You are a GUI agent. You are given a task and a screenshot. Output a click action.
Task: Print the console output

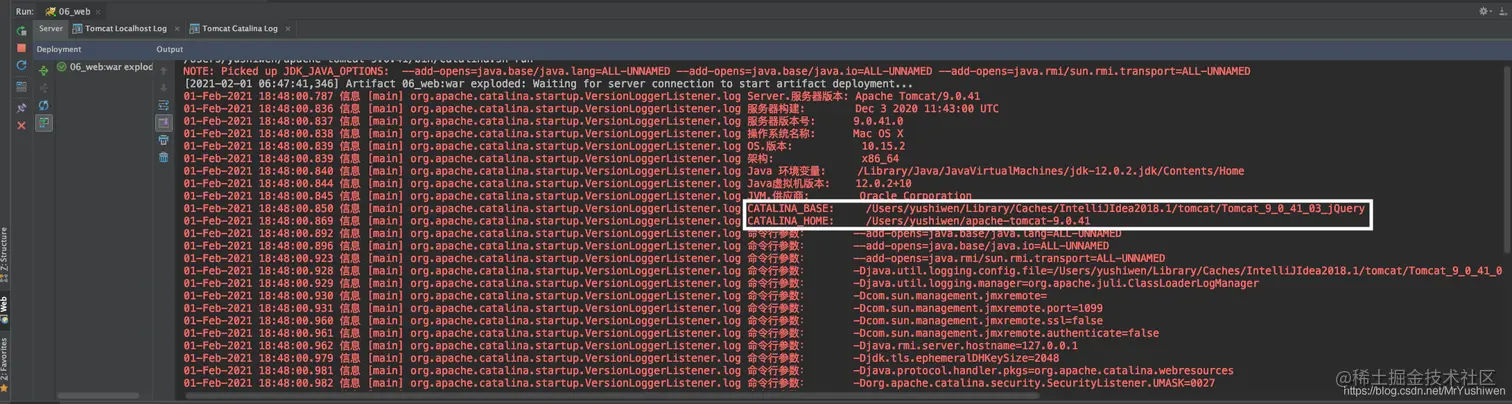click(164, 140)
